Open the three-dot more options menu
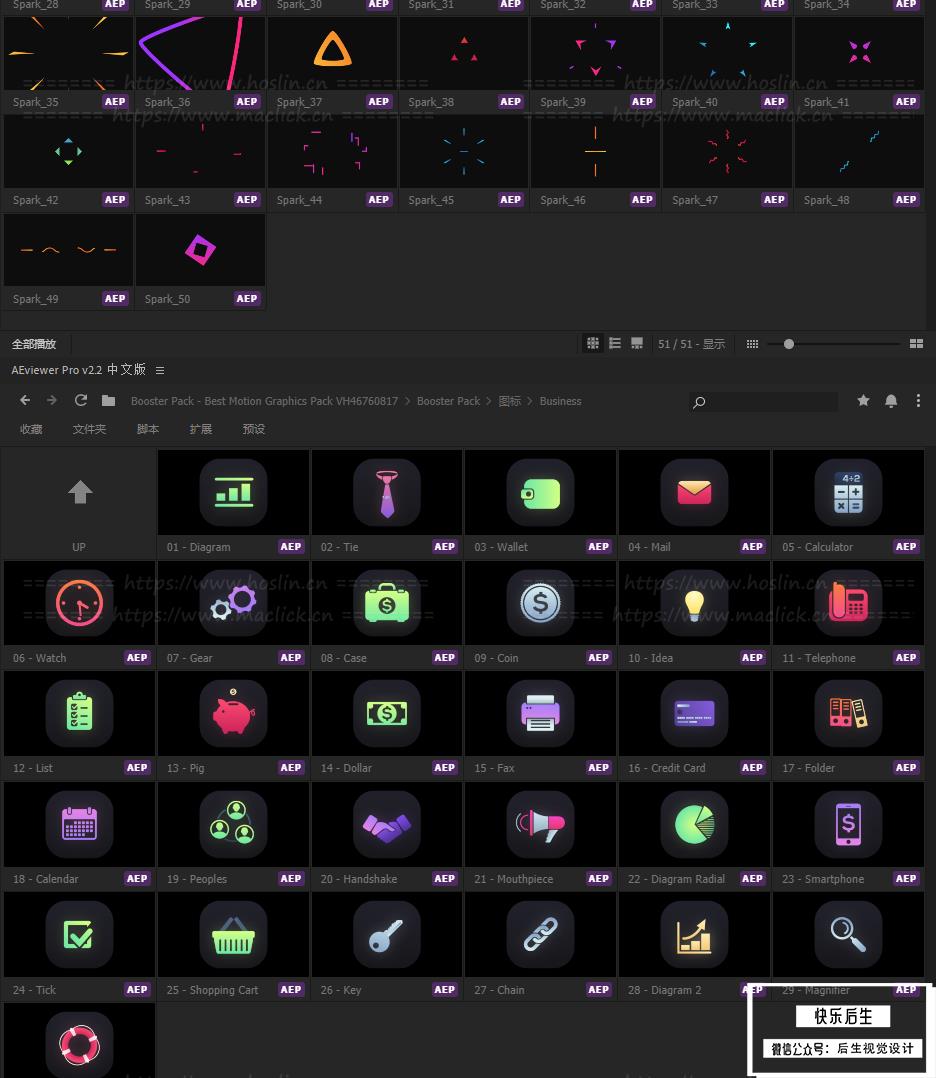Image resolution: width=936 pixels, height=1078 pixels. coord(918,400)
